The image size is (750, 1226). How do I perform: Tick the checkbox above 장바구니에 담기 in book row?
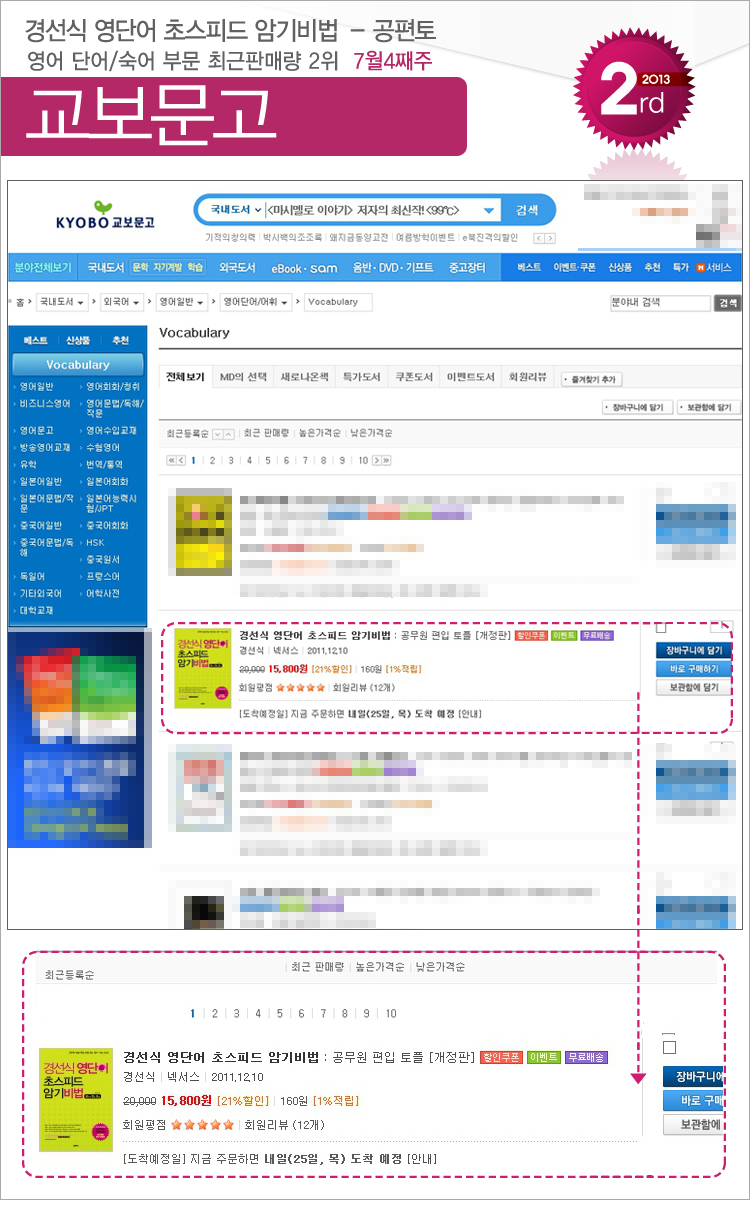click(x=661, y=628)
